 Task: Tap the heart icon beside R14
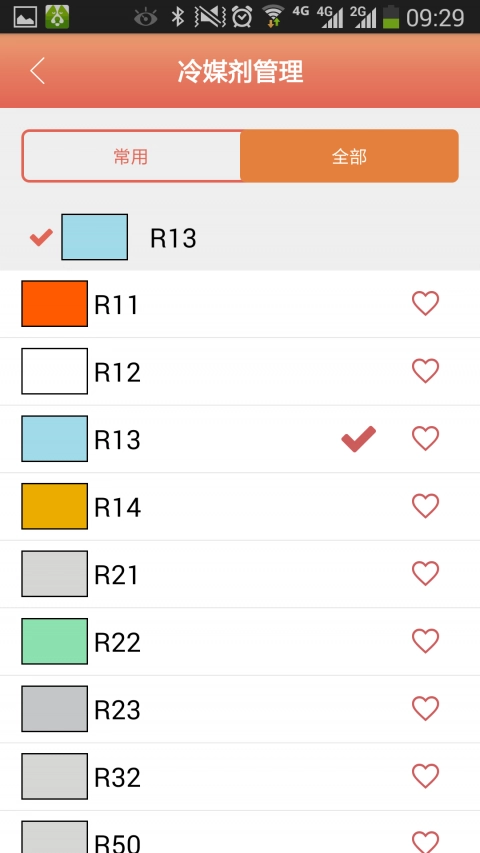(x=425, y=505)
